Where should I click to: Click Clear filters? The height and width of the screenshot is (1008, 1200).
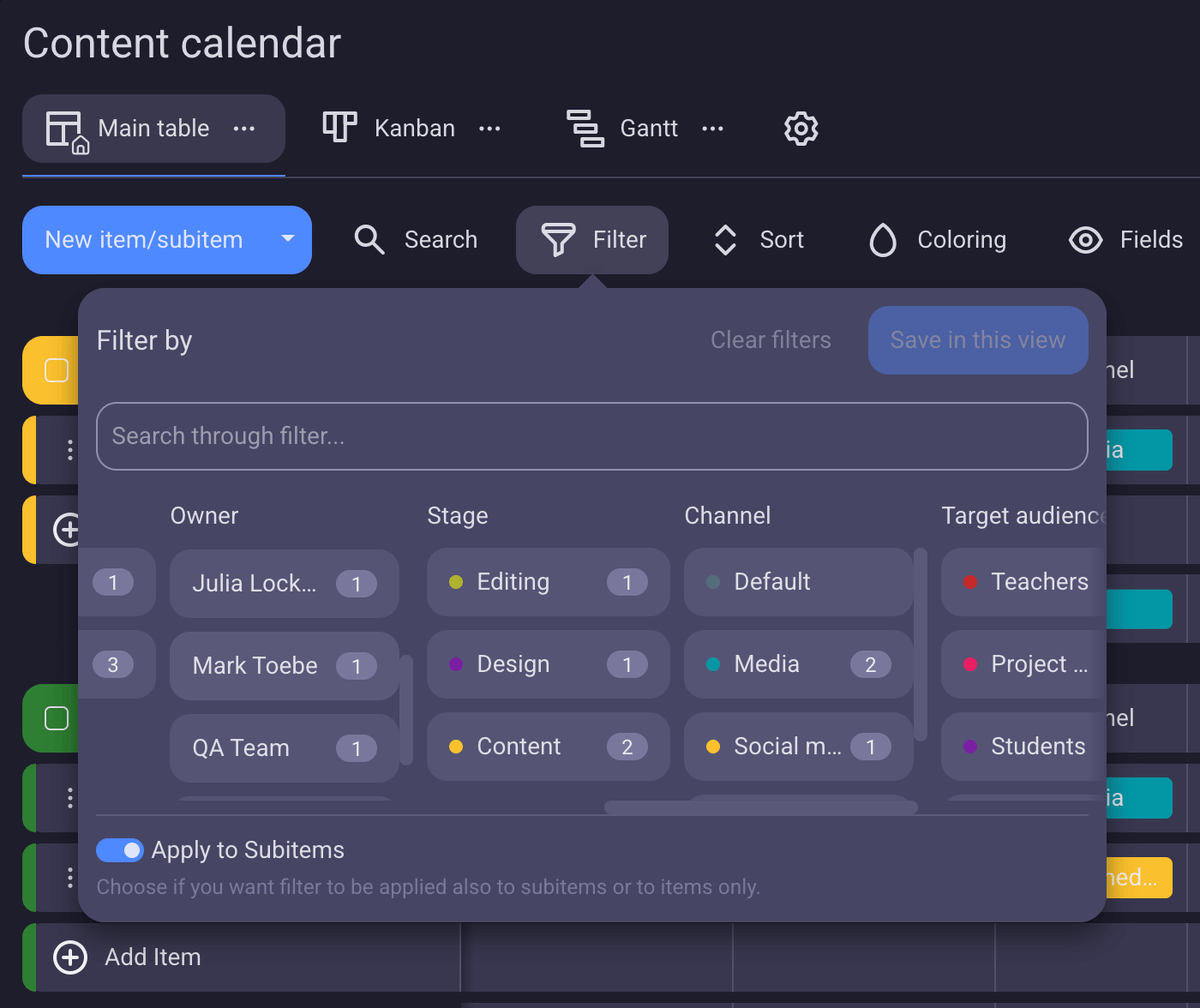(x=771, y=340)
